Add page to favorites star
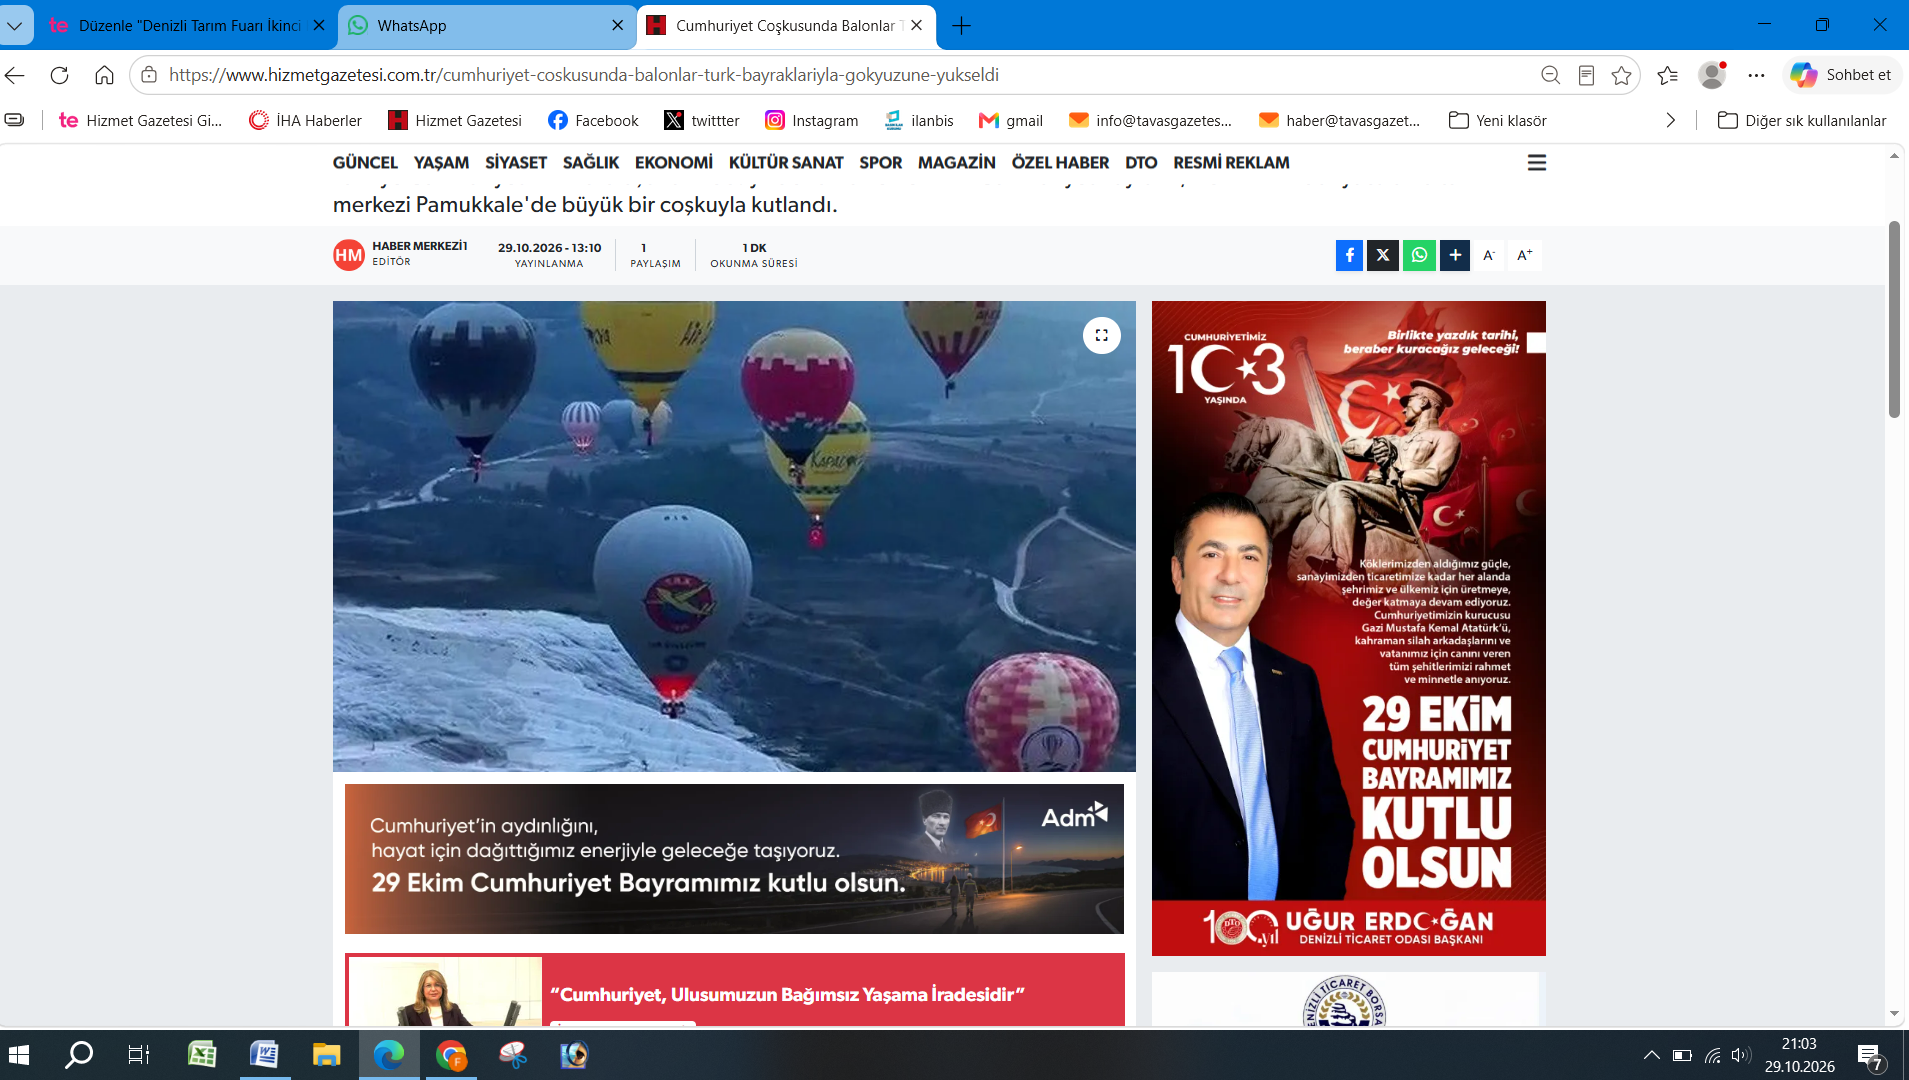 point(1621,75)
